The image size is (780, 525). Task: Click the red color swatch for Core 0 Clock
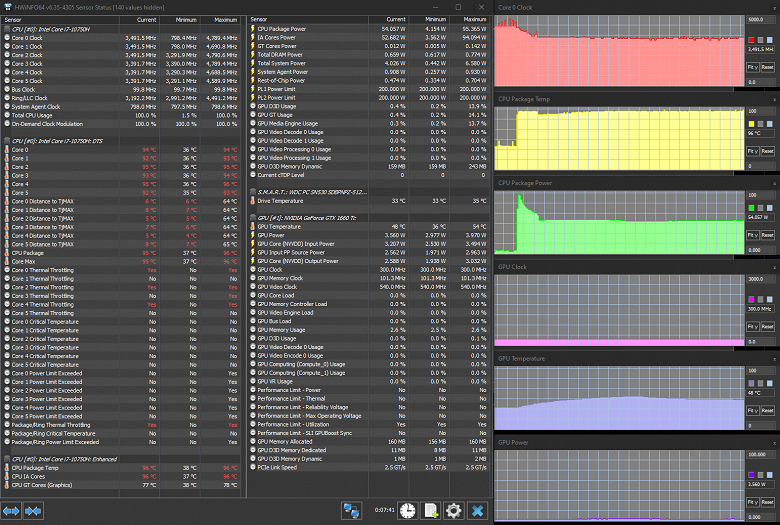coord(752,40)
